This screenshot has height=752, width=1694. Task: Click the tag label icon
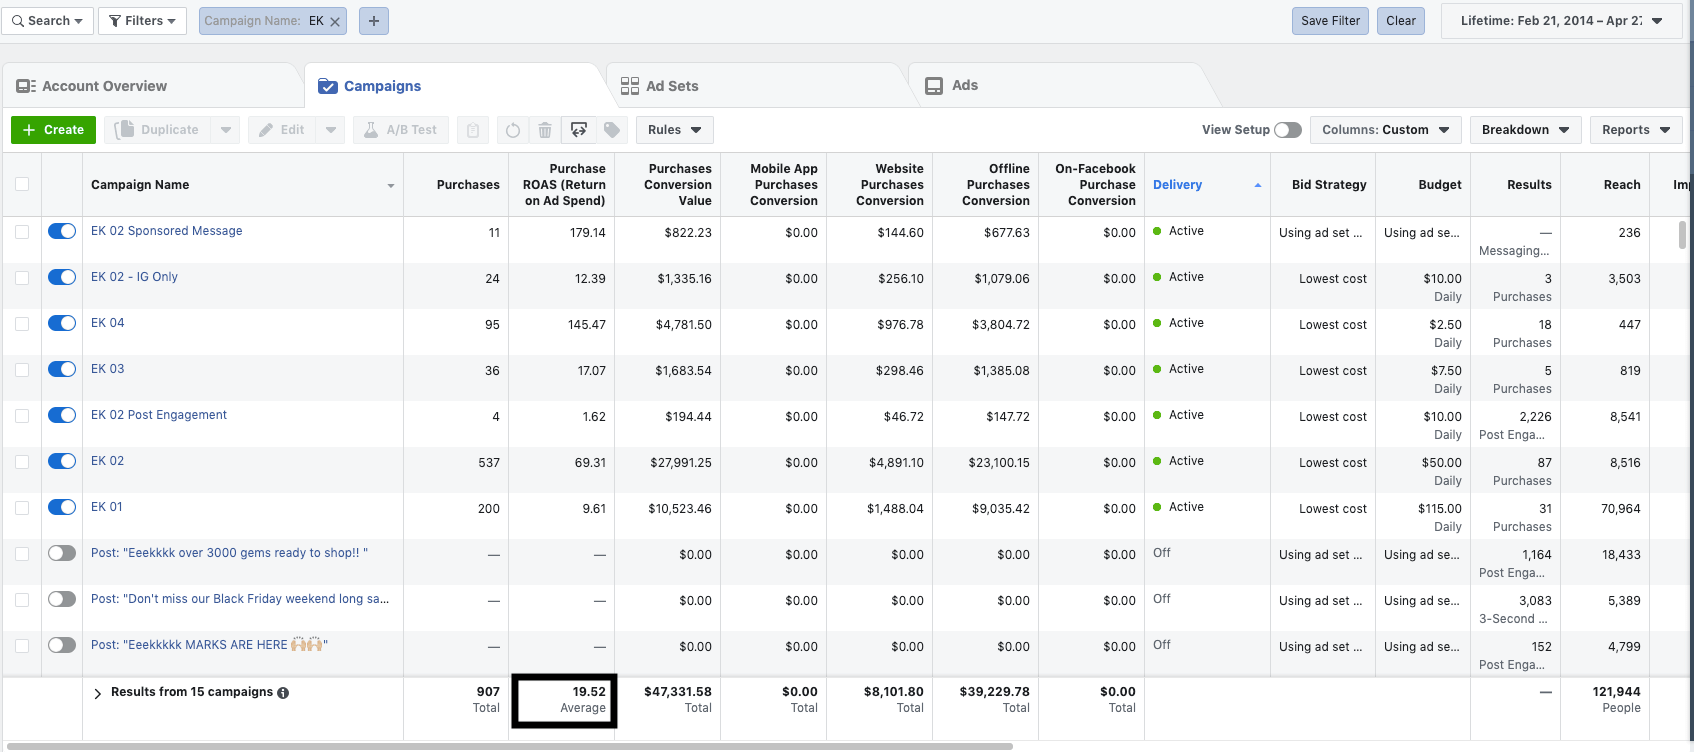tap(612, 130)
